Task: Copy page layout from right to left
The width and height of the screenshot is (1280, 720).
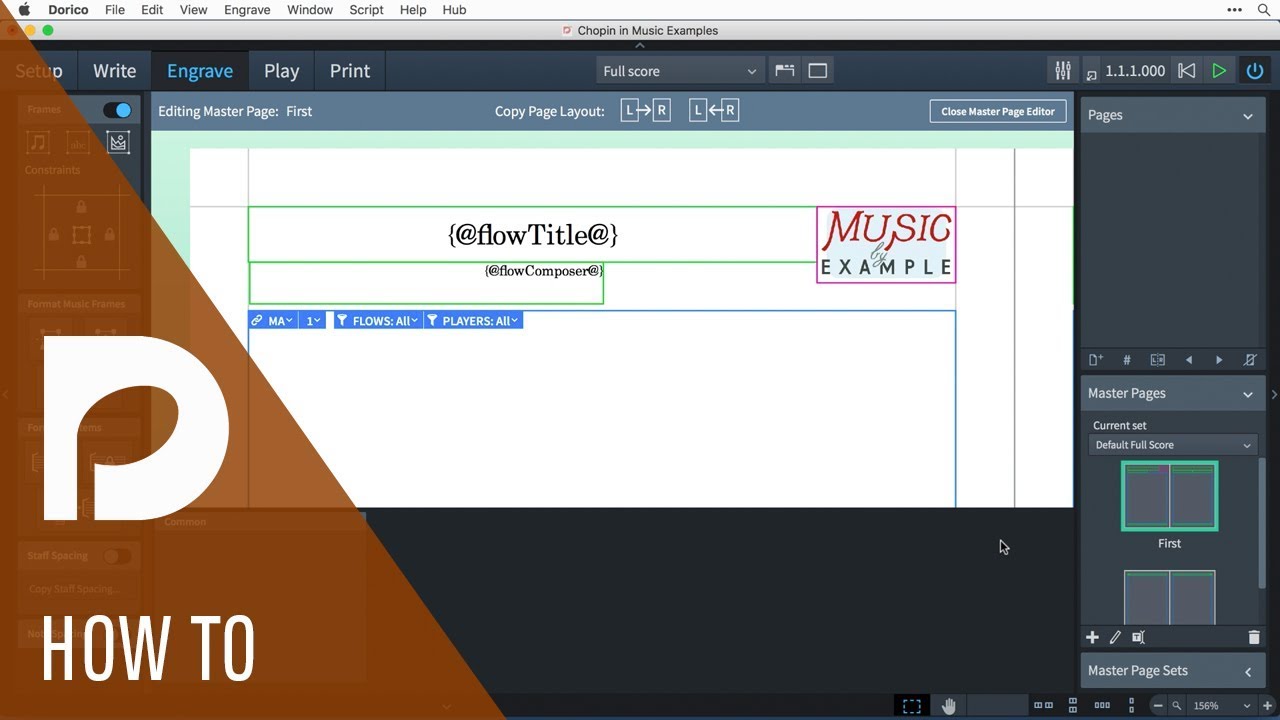Action: [714, 111]
